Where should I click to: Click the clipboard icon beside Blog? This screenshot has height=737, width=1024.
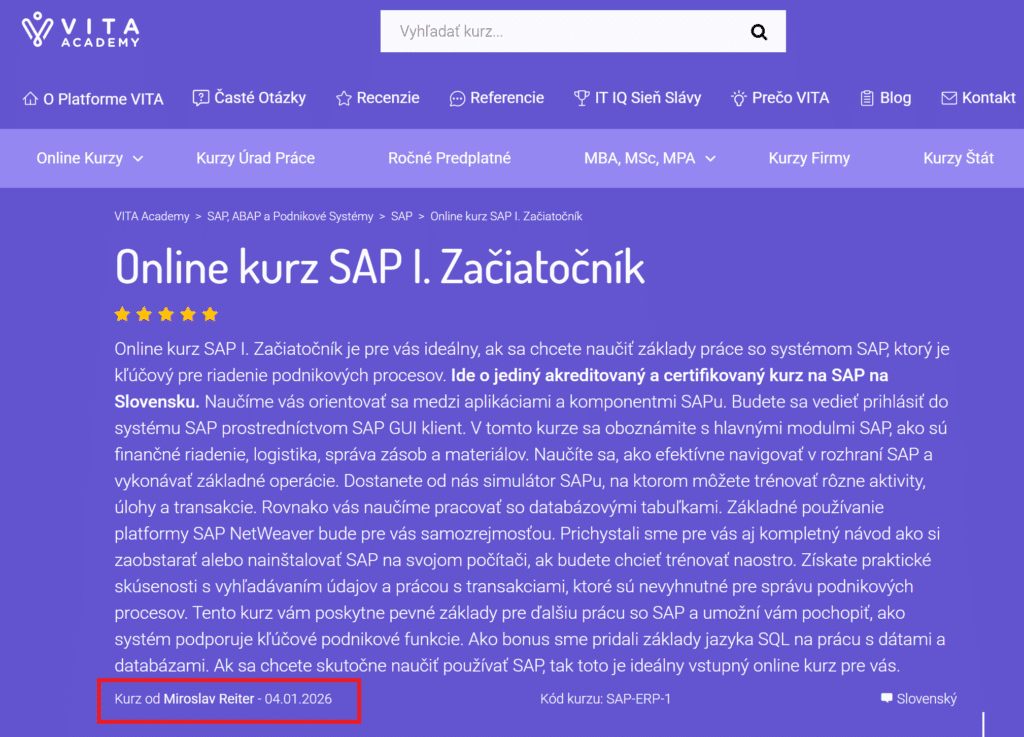(x=867, y=99)
